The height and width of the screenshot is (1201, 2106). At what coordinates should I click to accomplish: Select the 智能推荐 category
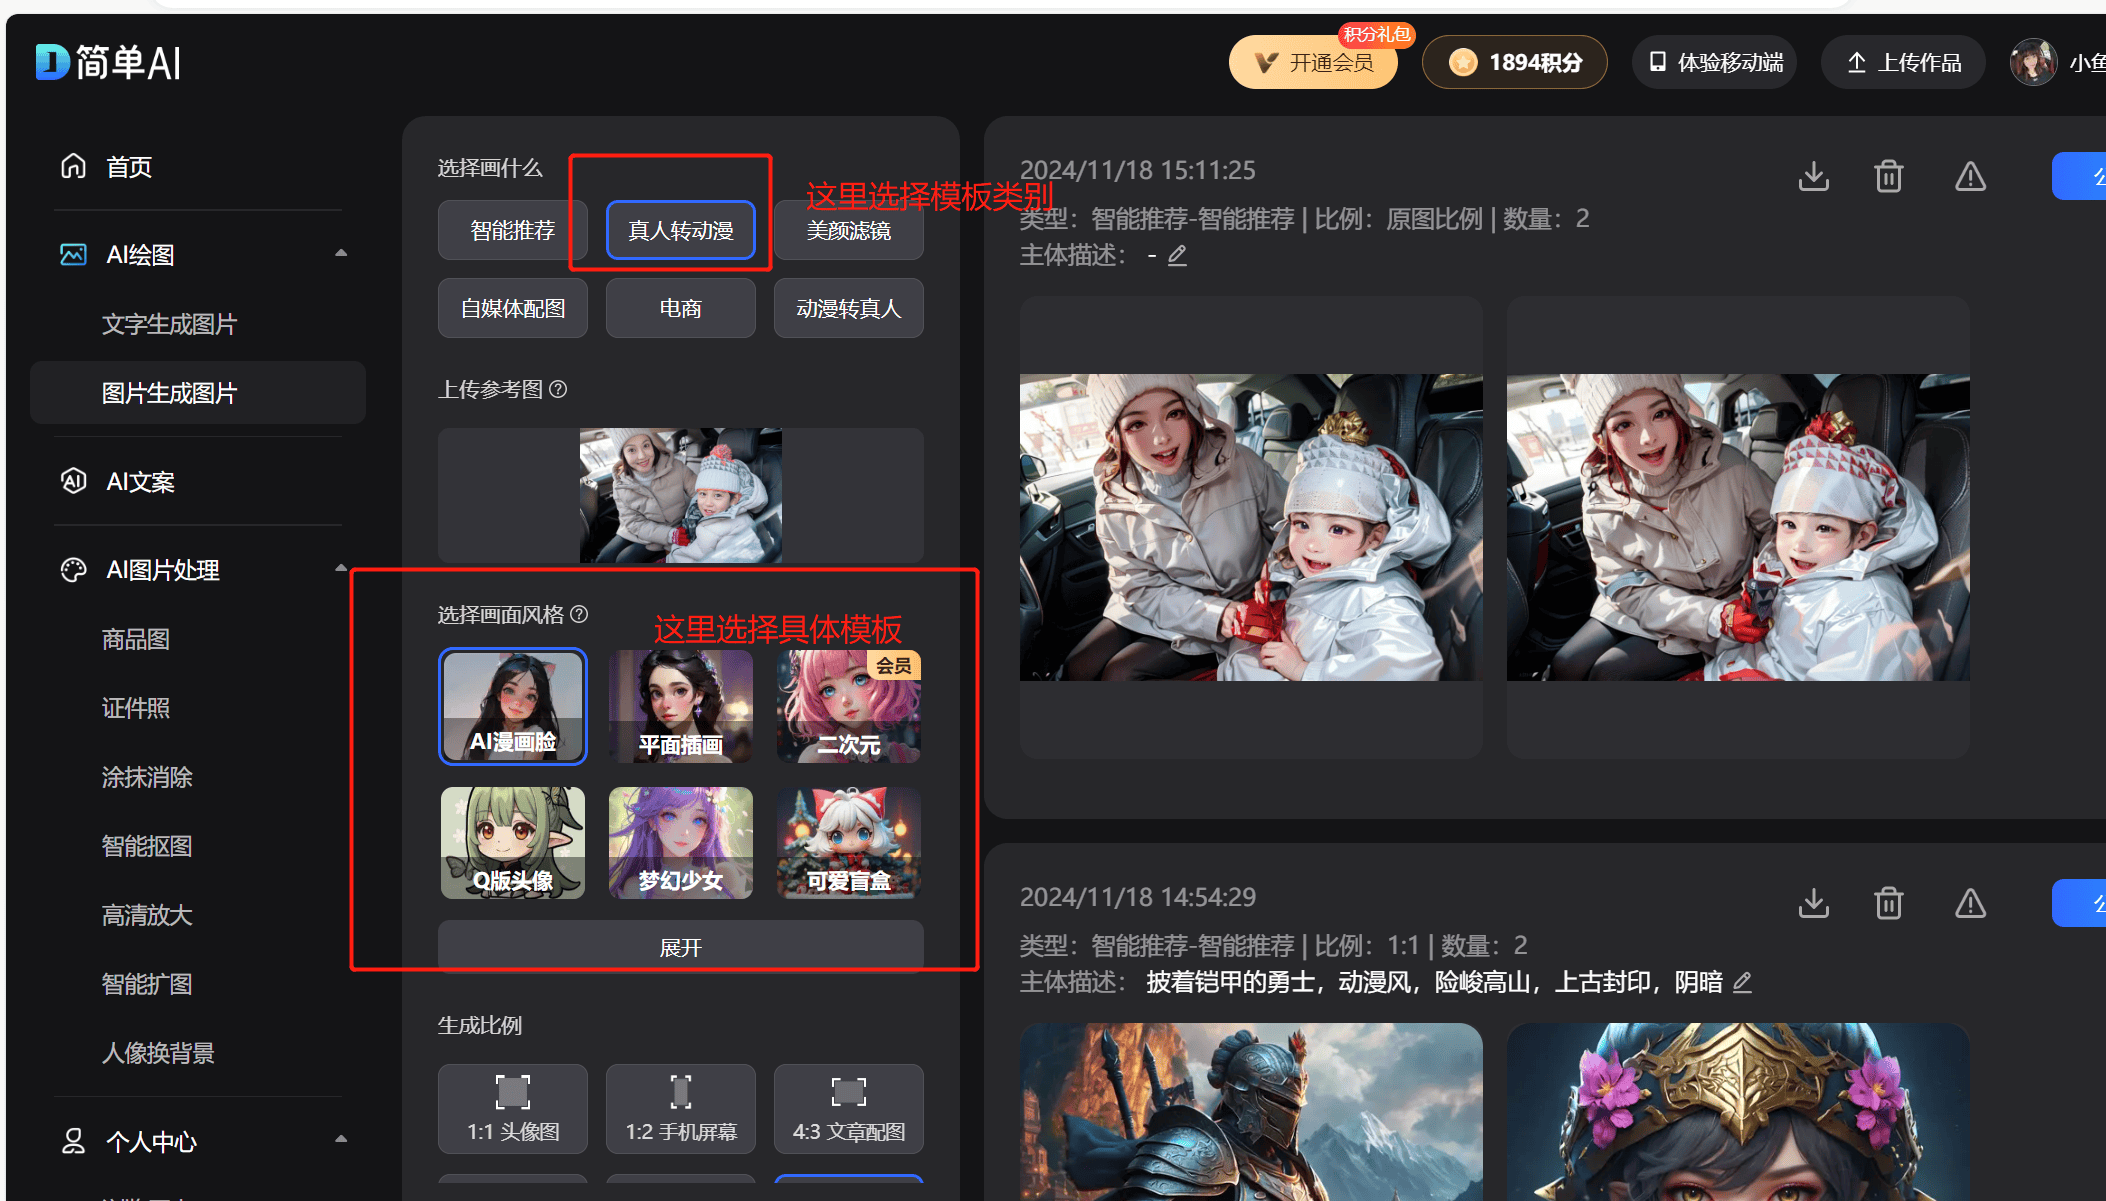click(x=513, y=230)
